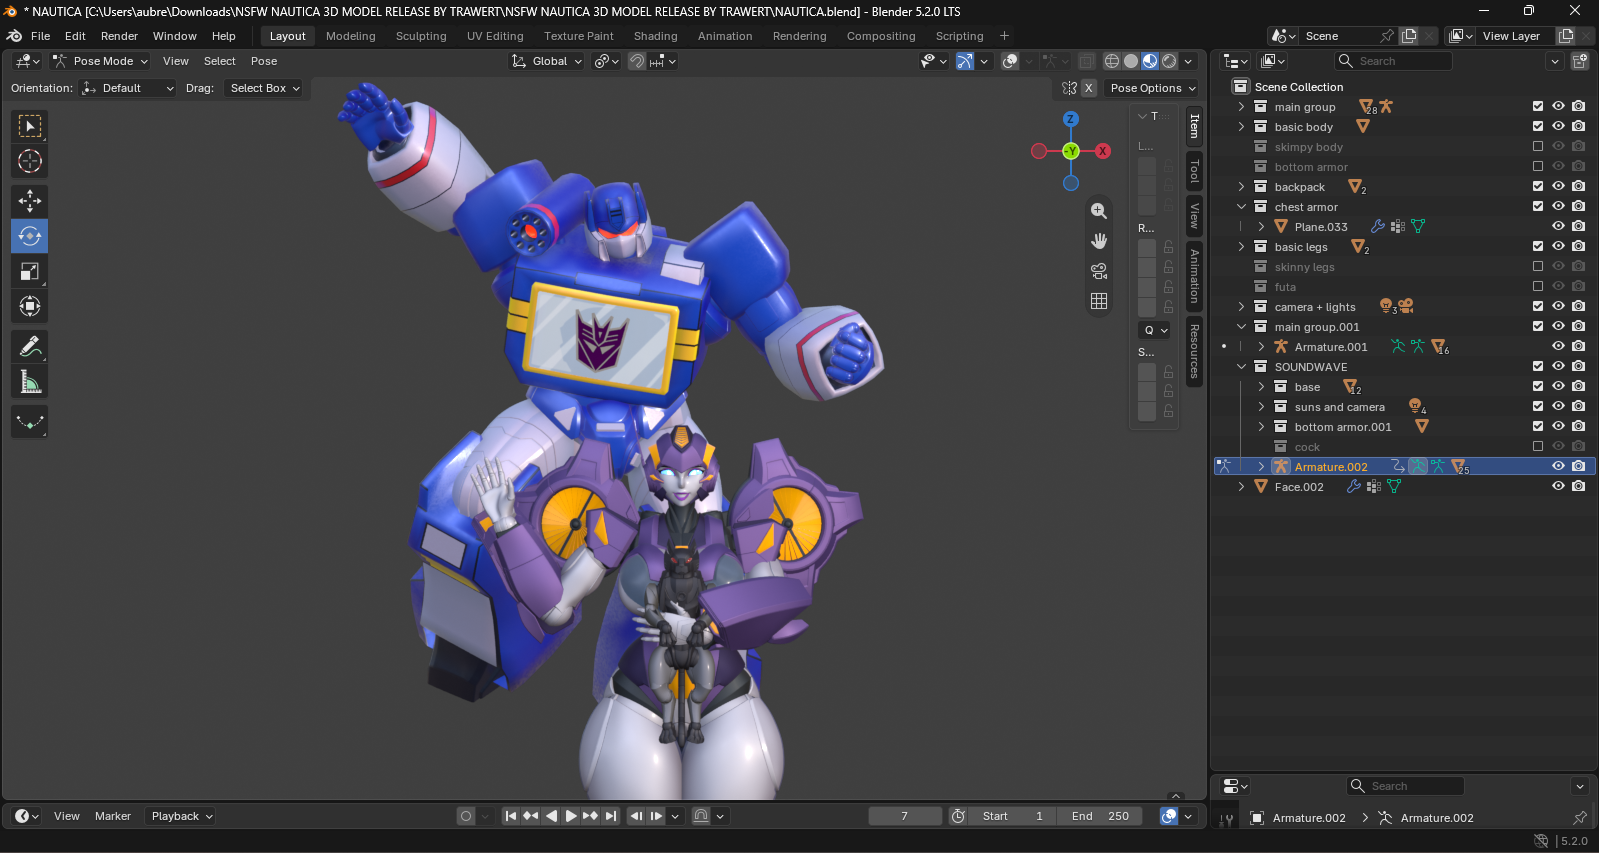
Task: Select the Armature.001 outliner item
Action: 1331,347
